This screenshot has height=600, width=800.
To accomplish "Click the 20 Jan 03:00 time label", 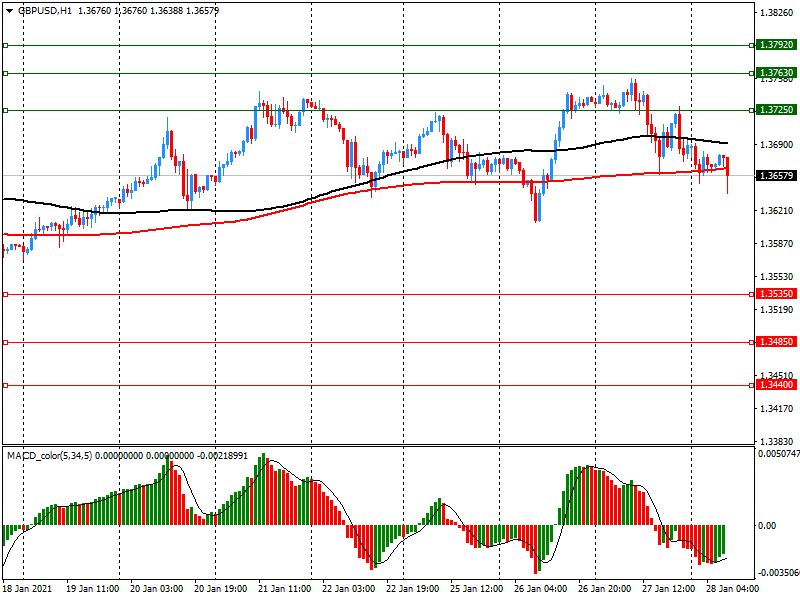I will 157,588.
